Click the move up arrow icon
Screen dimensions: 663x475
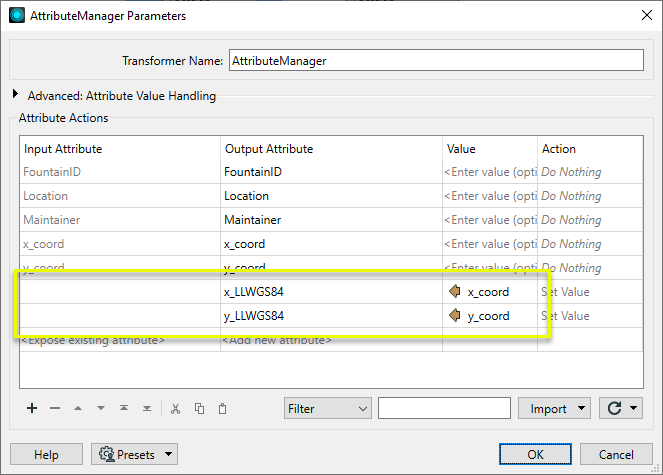point(78,408)
